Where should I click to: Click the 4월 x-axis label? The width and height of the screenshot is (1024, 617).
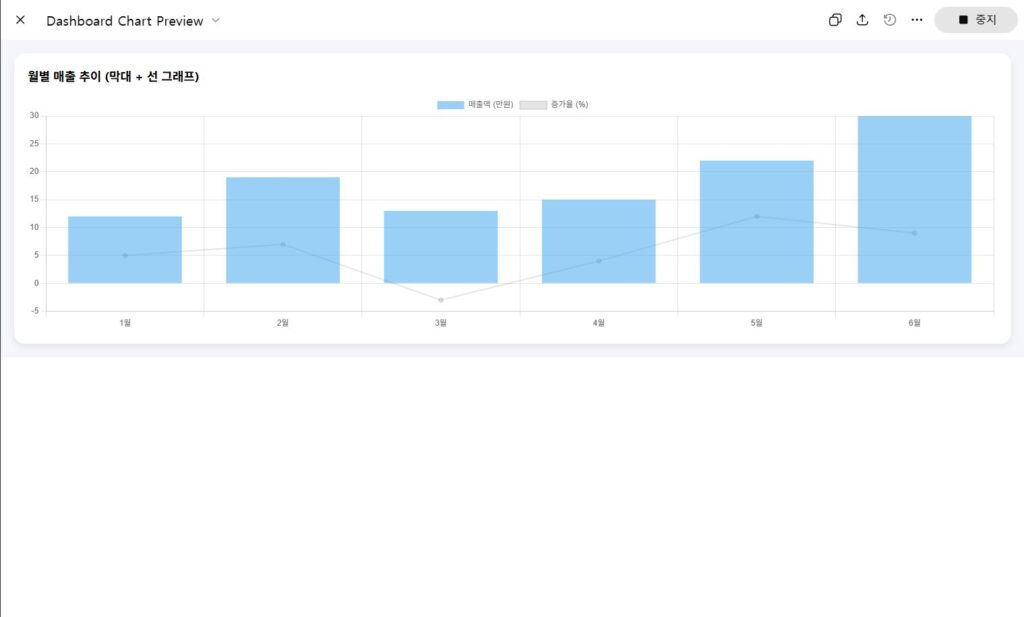pos(599,323)
